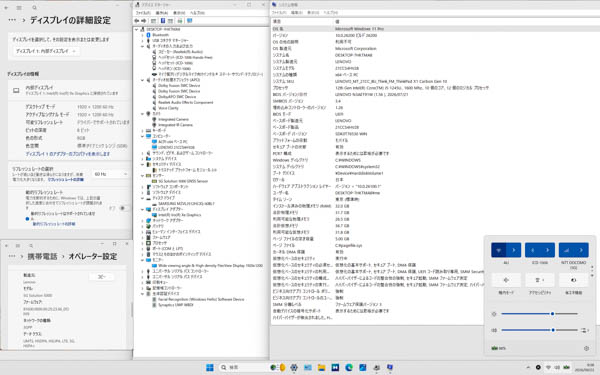Click the blue Help icon in Device Manager toolbar

coord(163,21)
